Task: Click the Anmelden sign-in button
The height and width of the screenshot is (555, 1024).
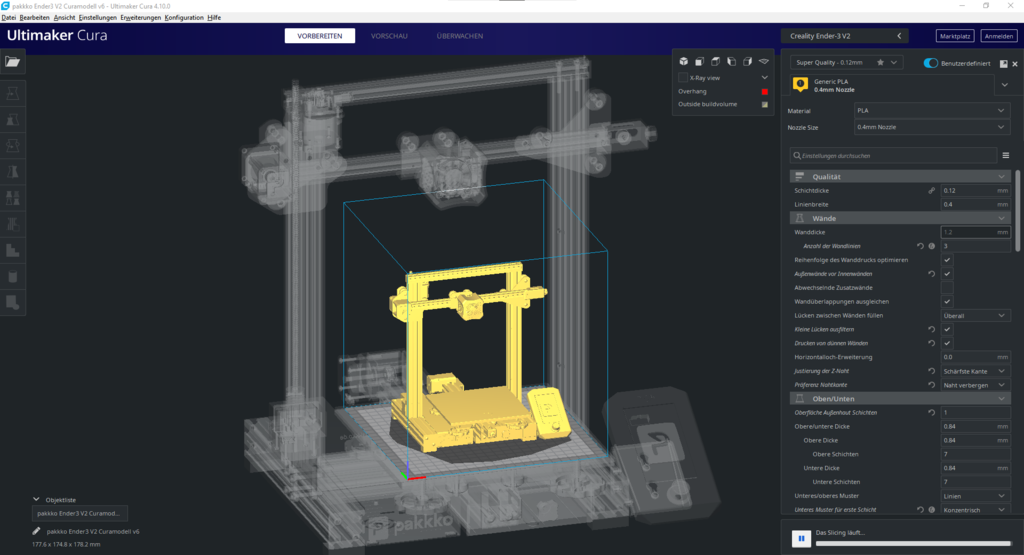Action: (x=999, y=36)
